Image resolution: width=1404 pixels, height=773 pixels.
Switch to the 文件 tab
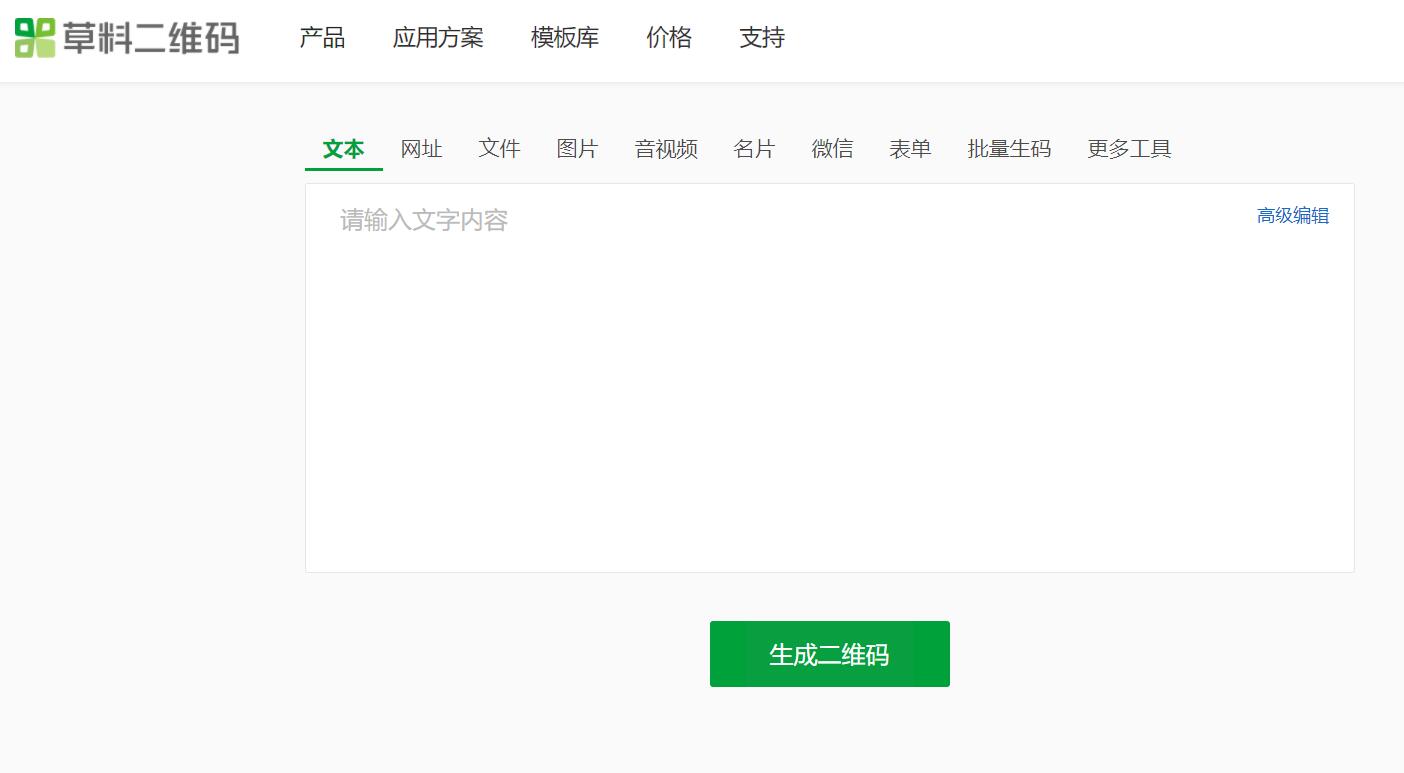(498, 148)
